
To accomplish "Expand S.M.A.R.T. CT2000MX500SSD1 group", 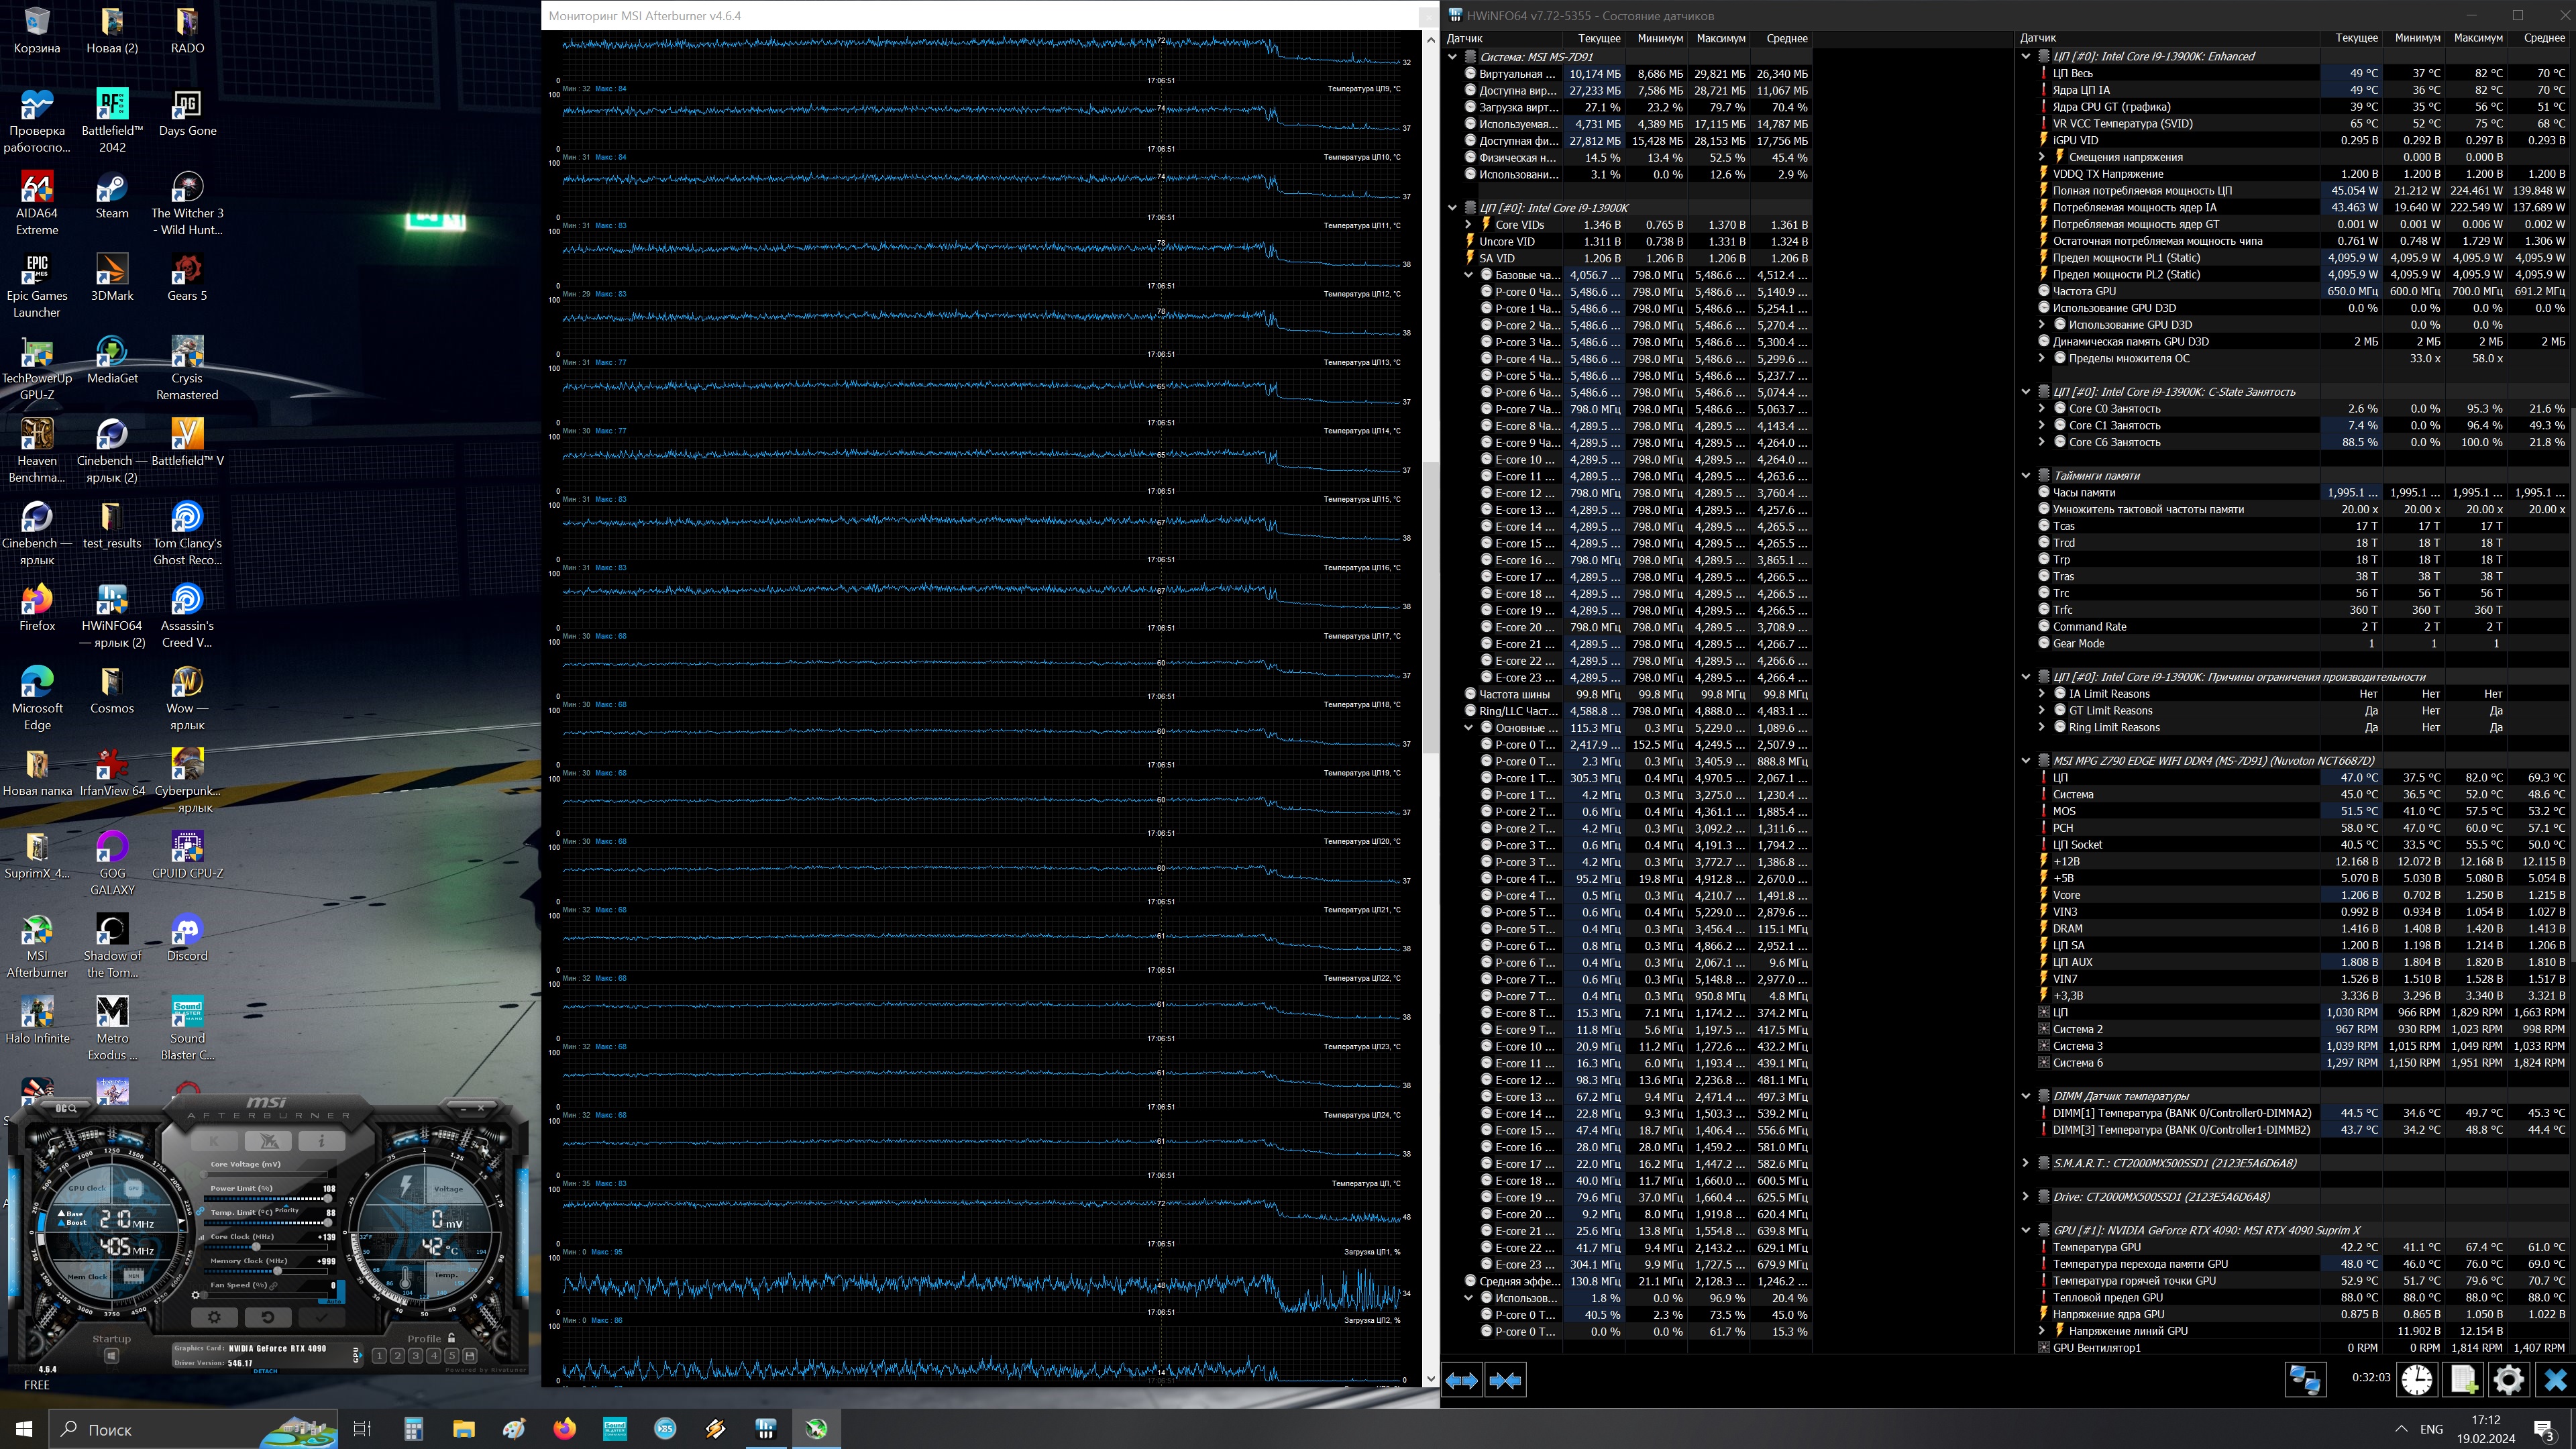I will (2026, 1163).
